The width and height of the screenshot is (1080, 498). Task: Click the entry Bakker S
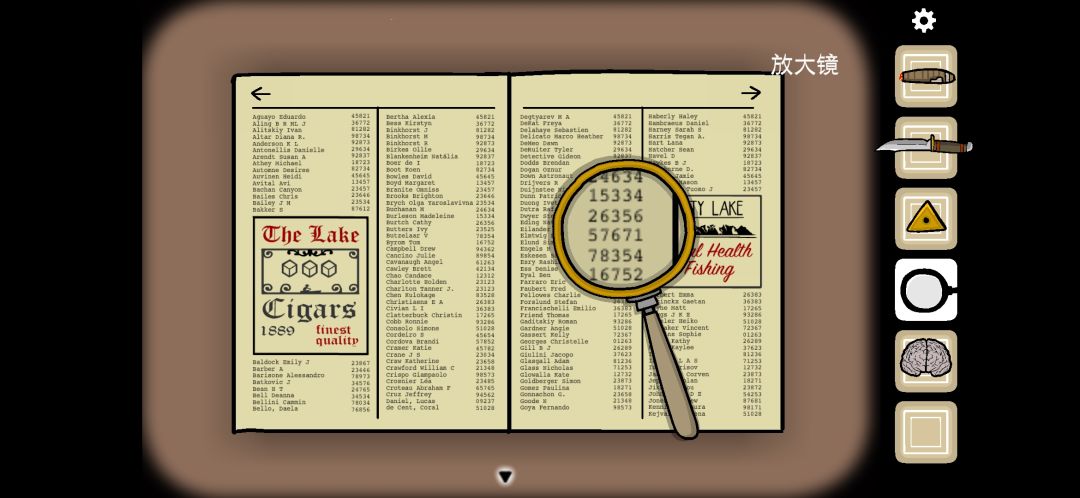click(x=267, y=209)
